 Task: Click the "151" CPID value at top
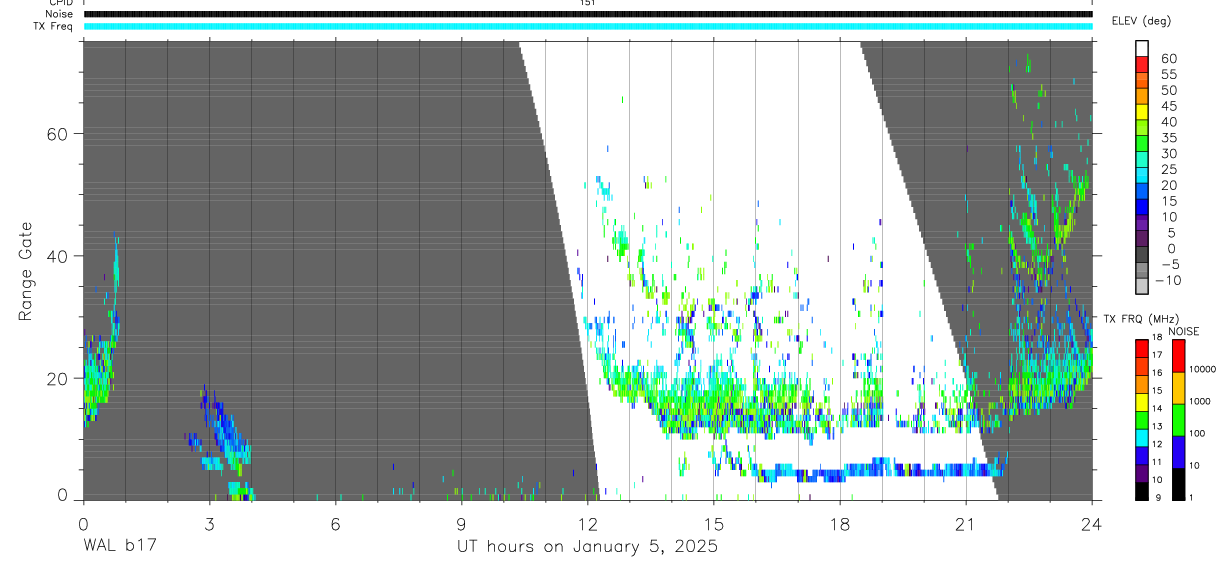click(588, 3)
